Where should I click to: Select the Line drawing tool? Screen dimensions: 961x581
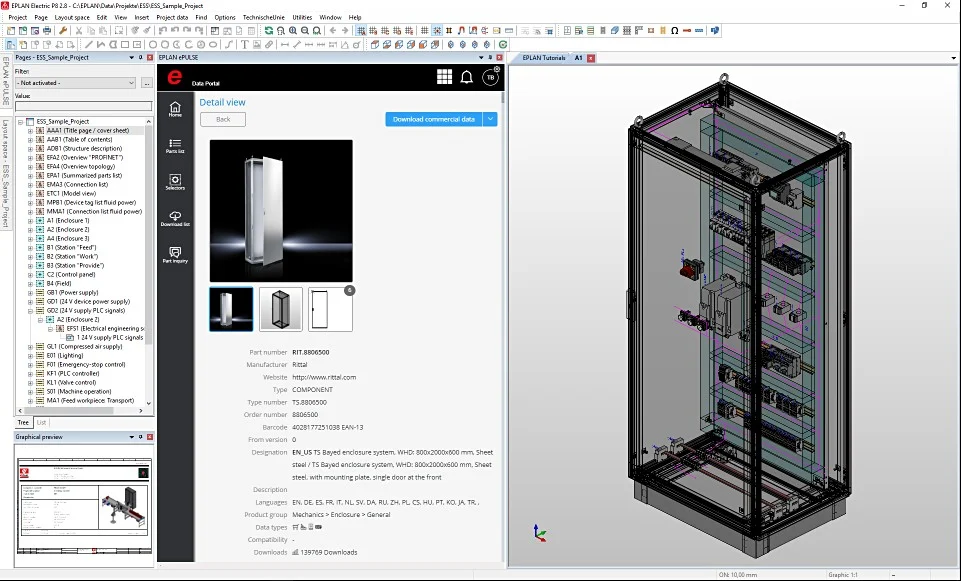89,45
